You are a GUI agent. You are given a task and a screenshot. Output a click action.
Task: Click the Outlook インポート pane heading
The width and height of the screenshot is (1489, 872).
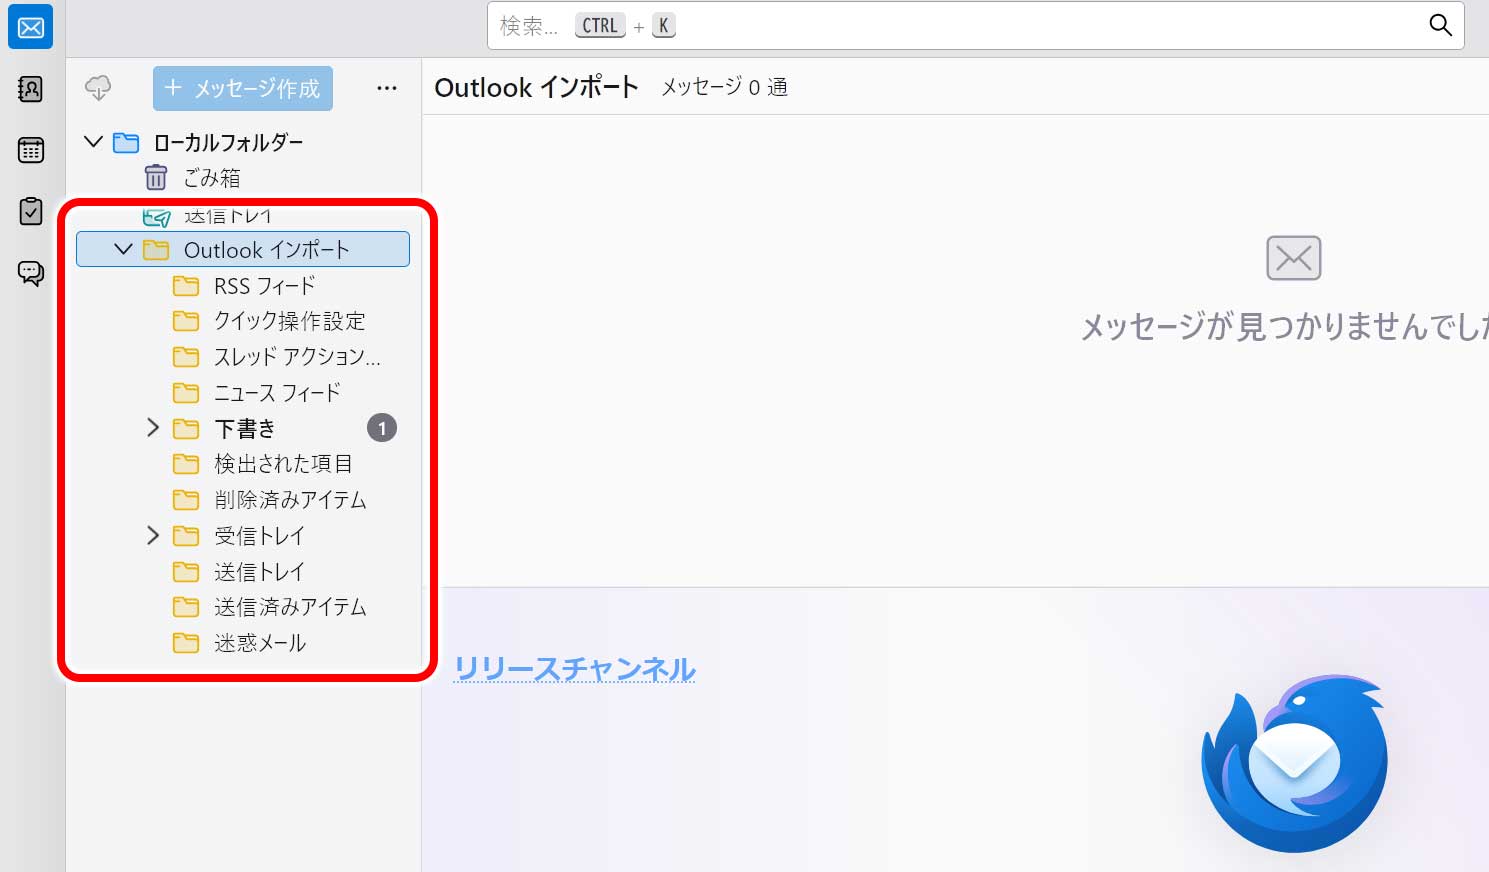click(536, 87)
